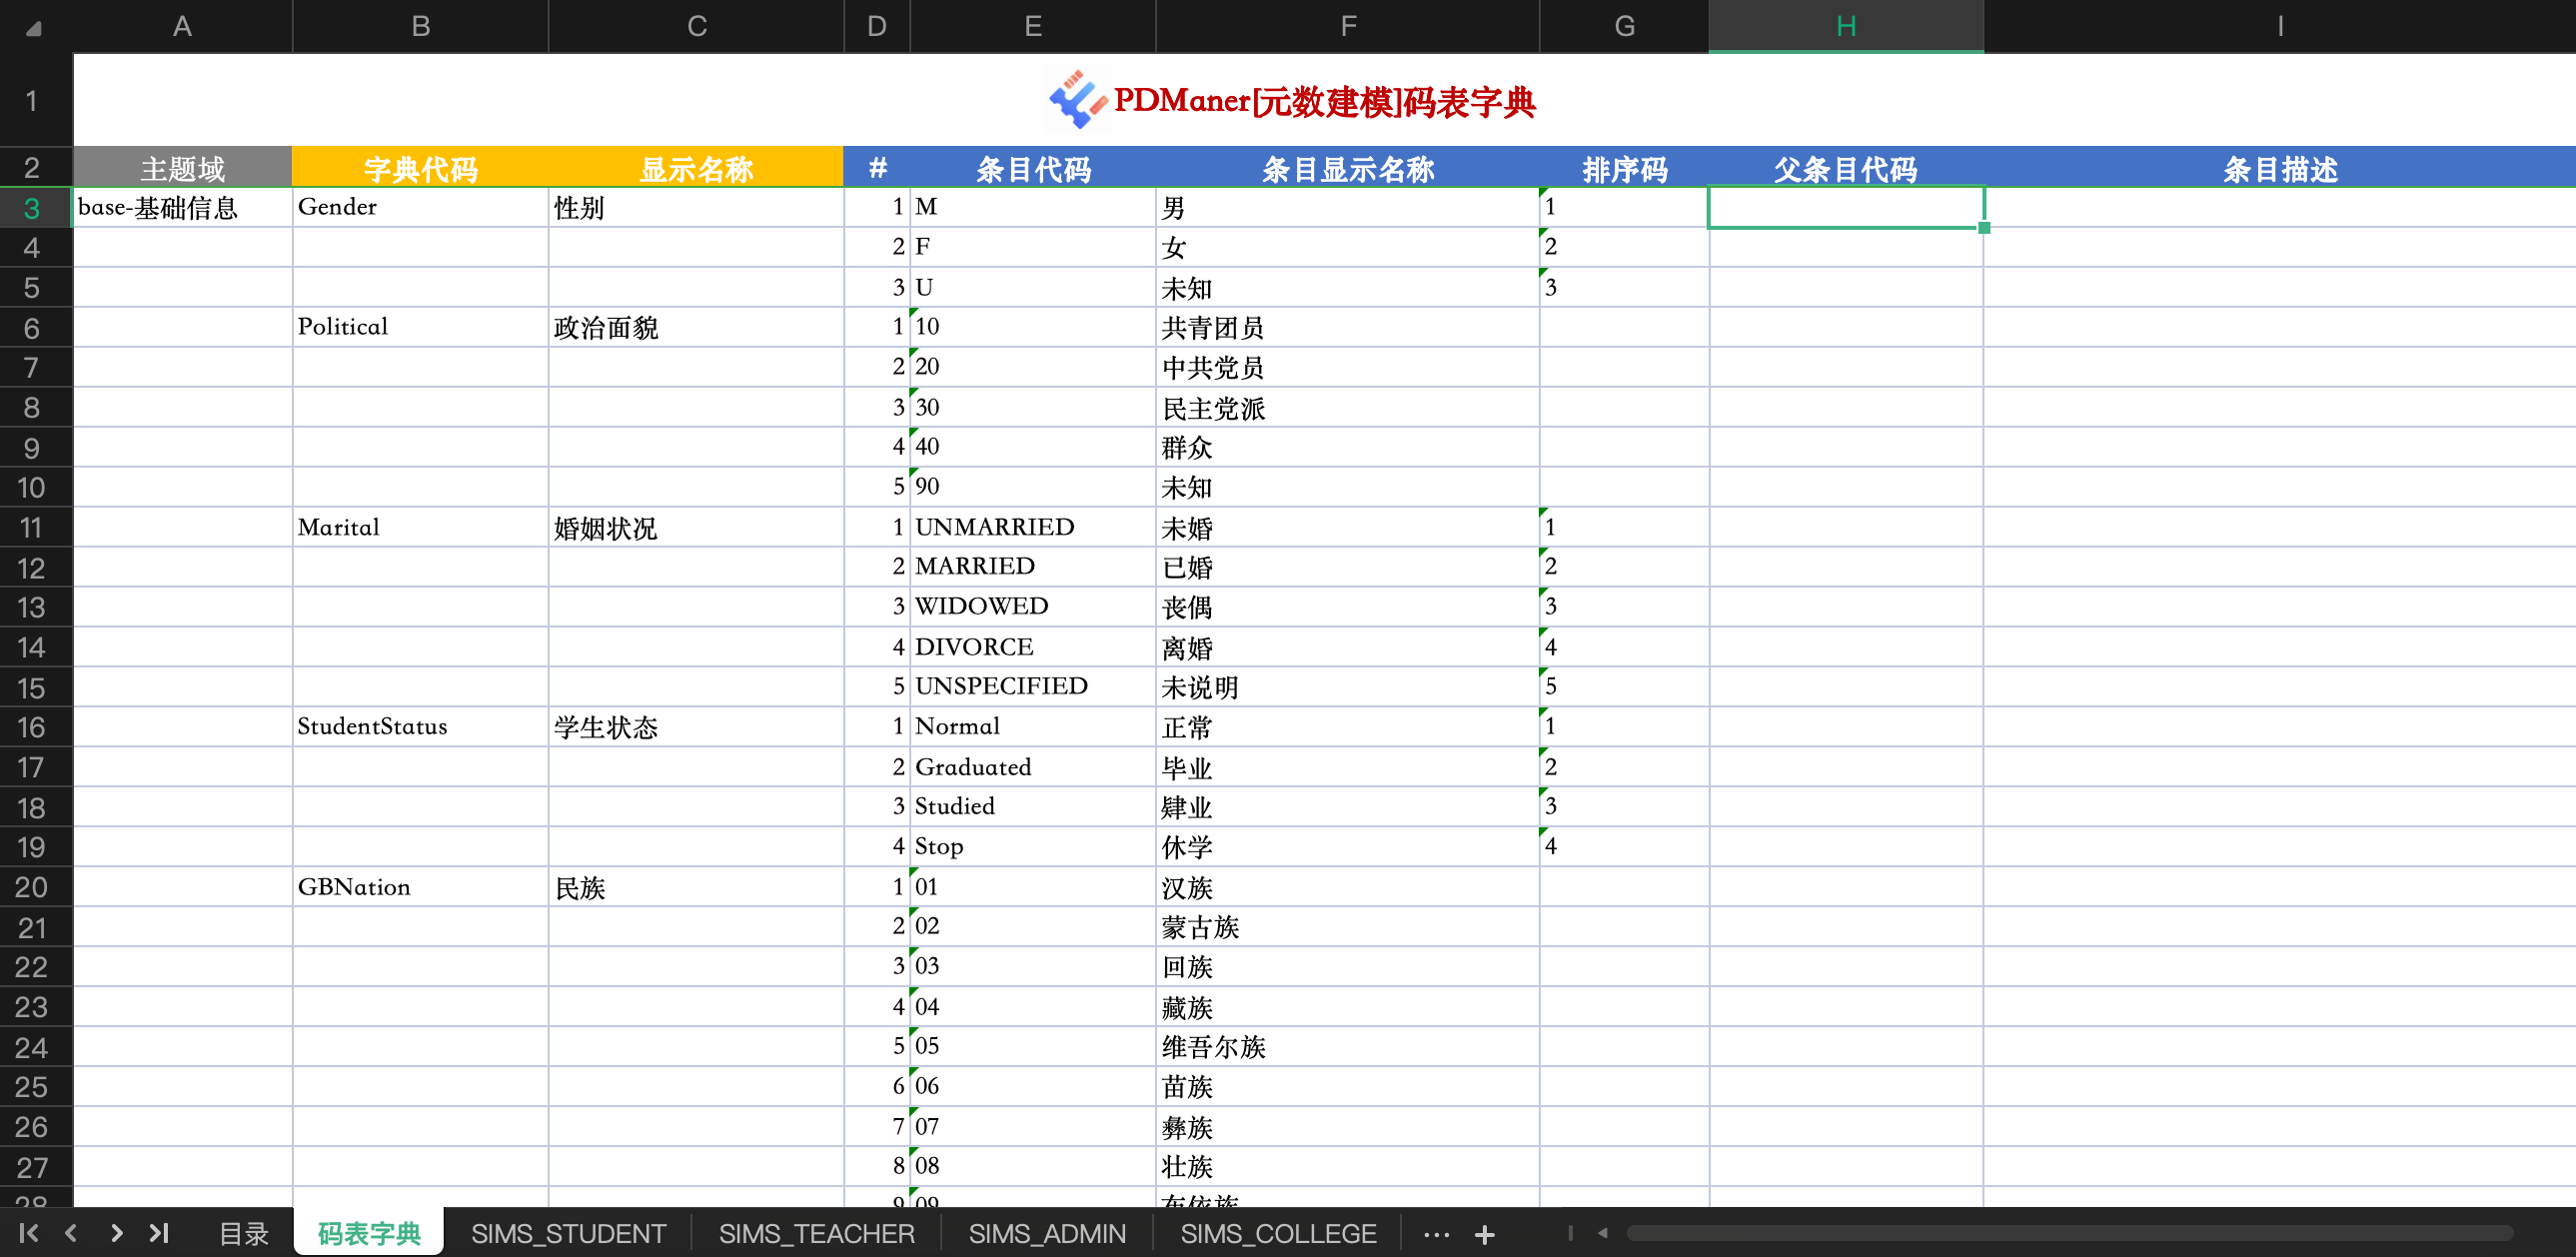This screenshot has height=1257, width=2576.
Task: Jump to first sheet tab arrow
Action: (29, 1233)
